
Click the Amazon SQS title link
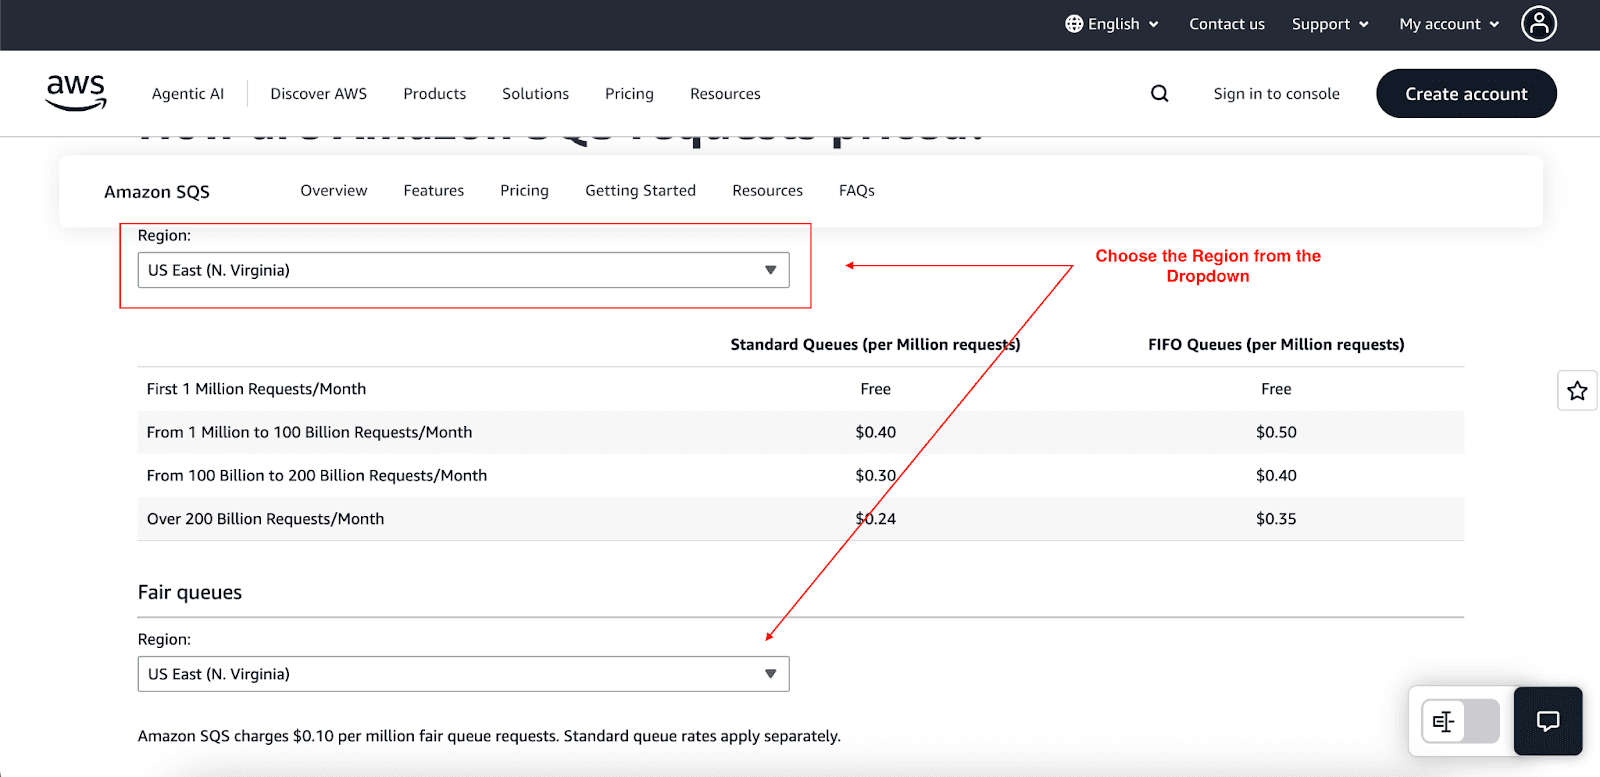pos(157,191)
